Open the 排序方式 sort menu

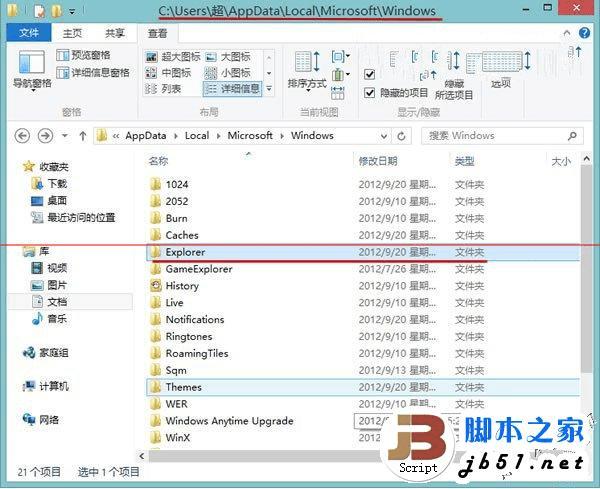coord(307,72)
